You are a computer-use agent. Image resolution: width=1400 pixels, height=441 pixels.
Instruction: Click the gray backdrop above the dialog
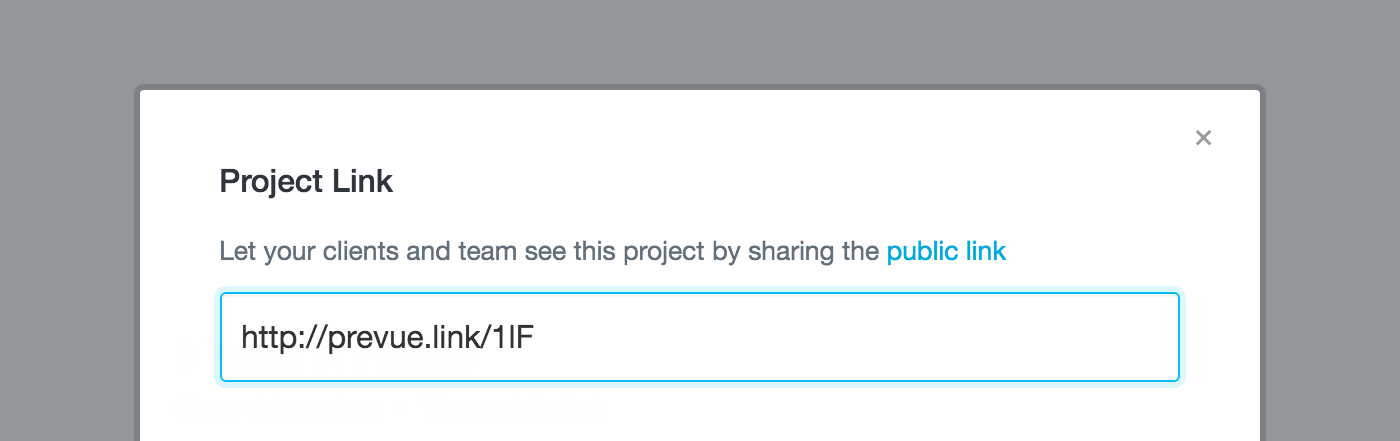(700, 40)
